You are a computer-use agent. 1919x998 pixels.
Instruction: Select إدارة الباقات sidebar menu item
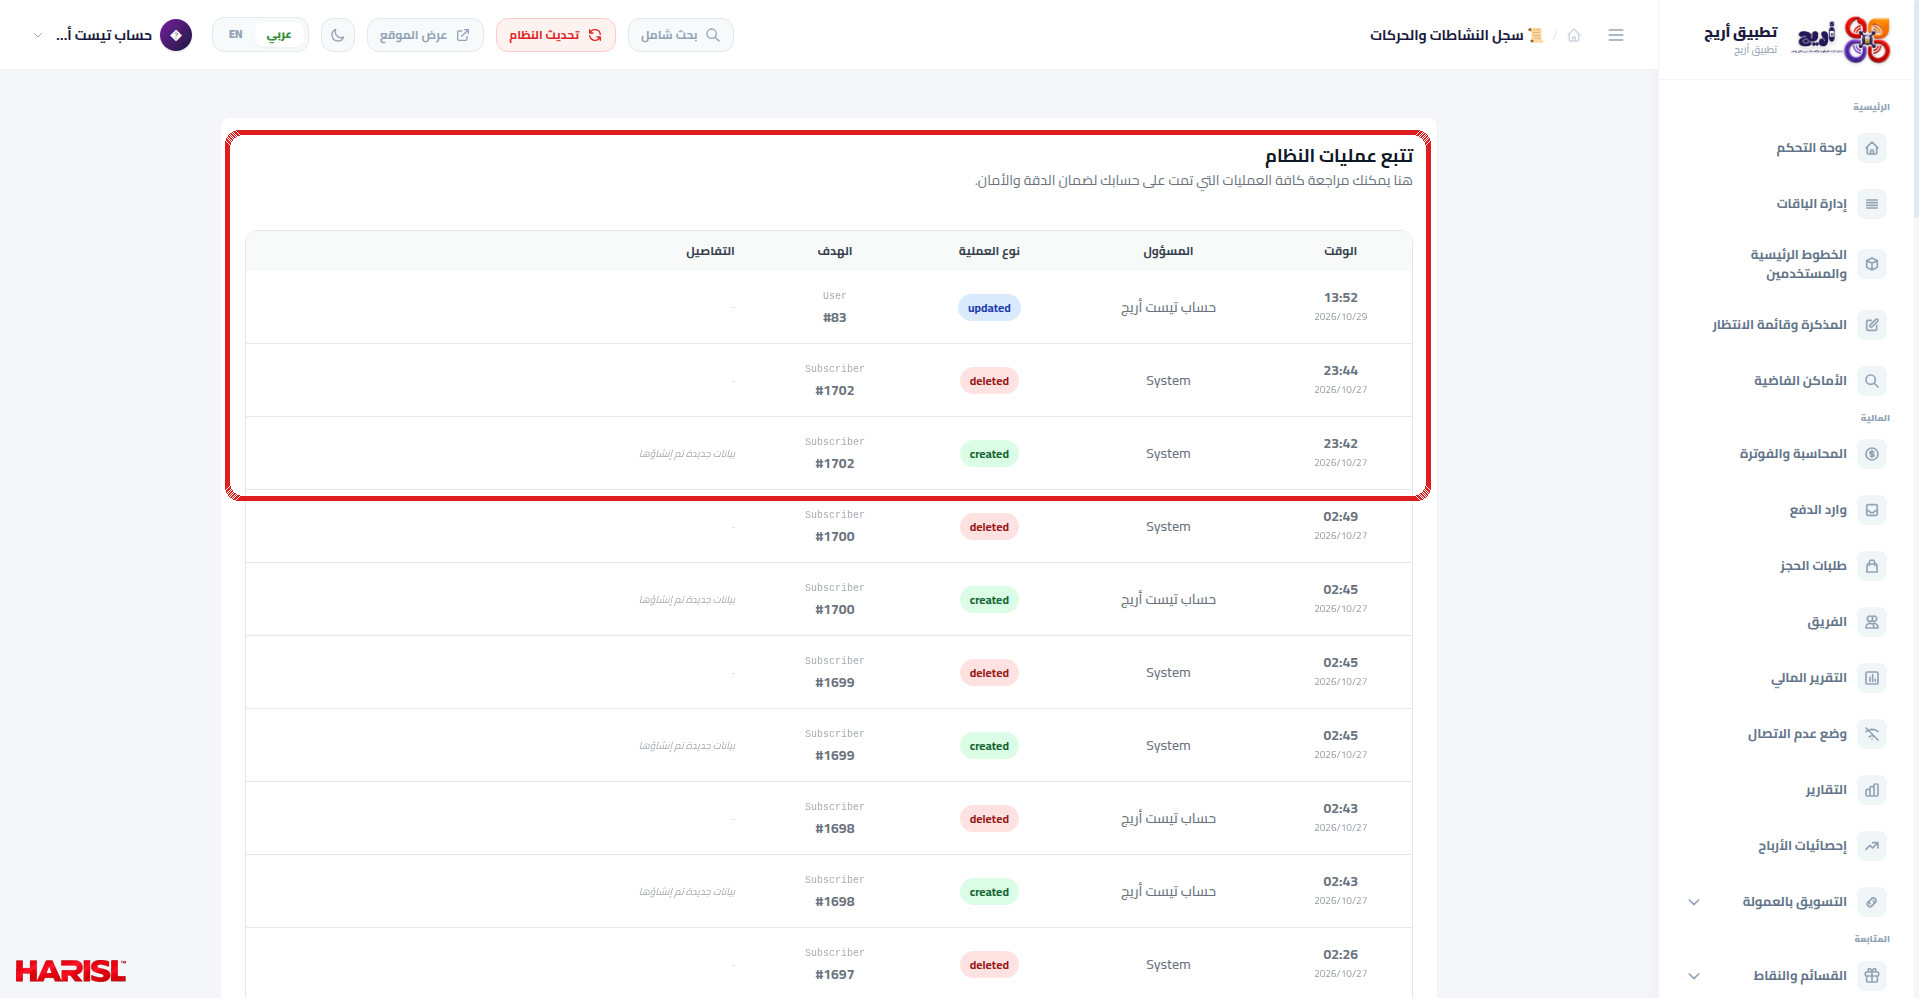tap(1787, 204)
